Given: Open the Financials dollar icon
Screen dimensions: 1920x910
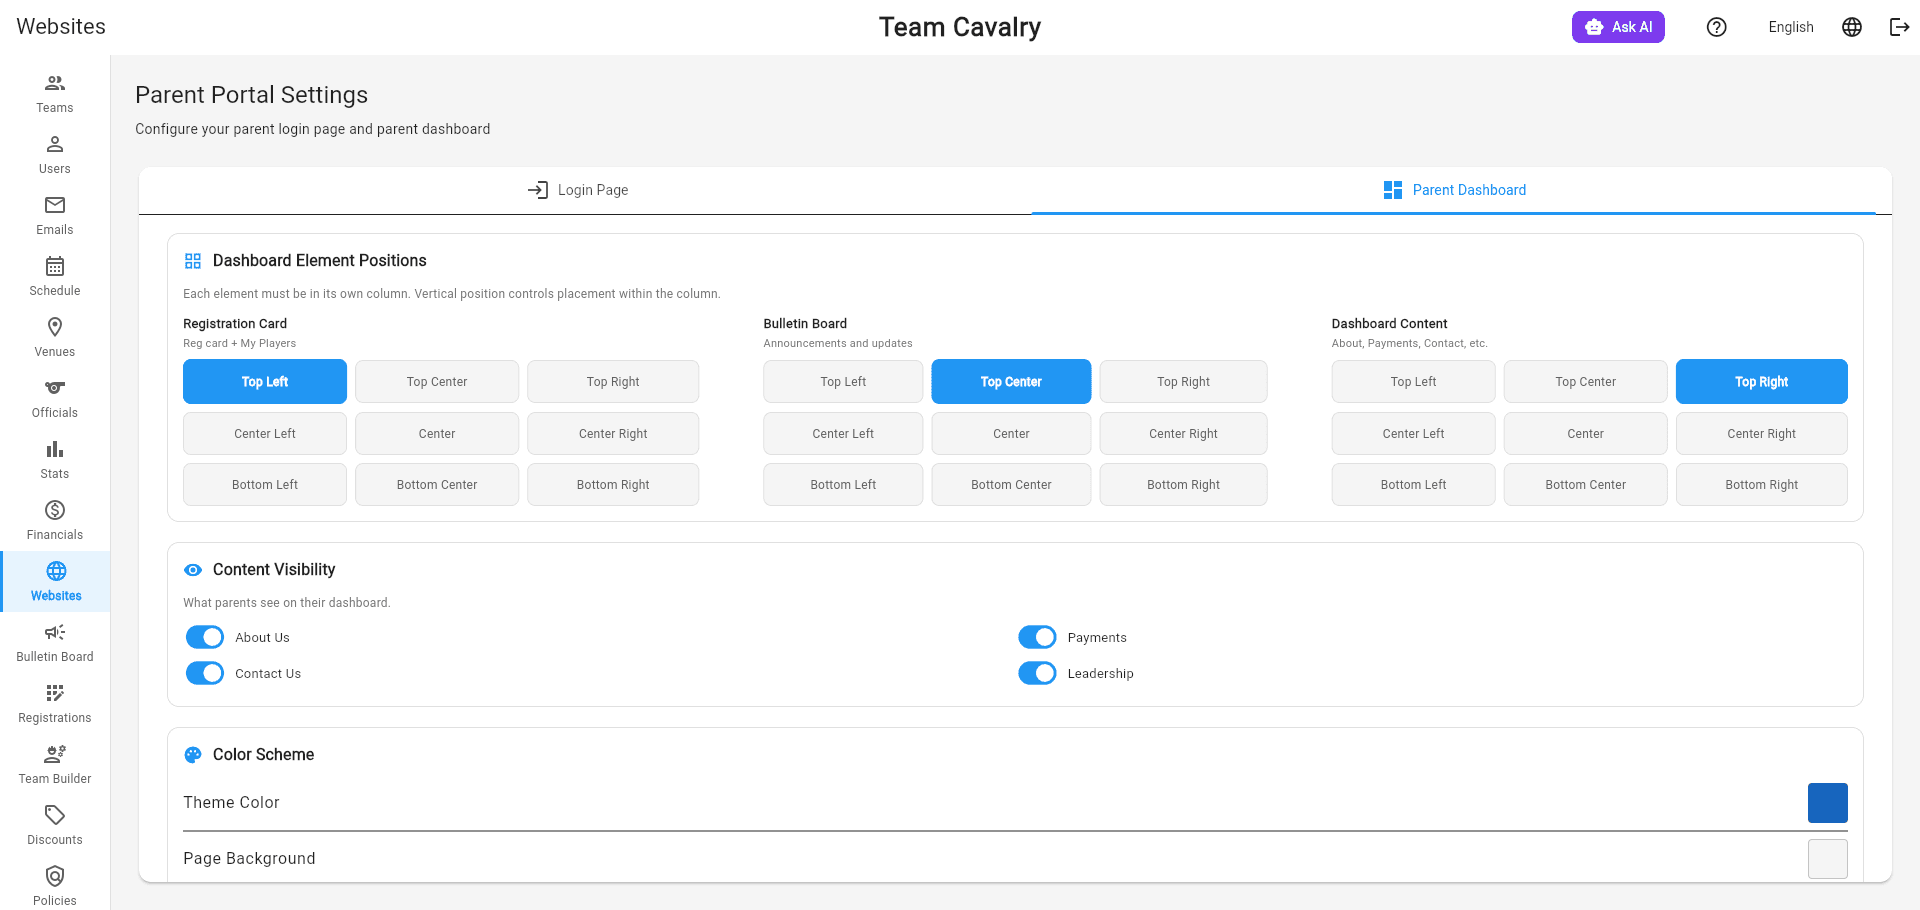Looking at the screenshot, I should click(55, 510).
